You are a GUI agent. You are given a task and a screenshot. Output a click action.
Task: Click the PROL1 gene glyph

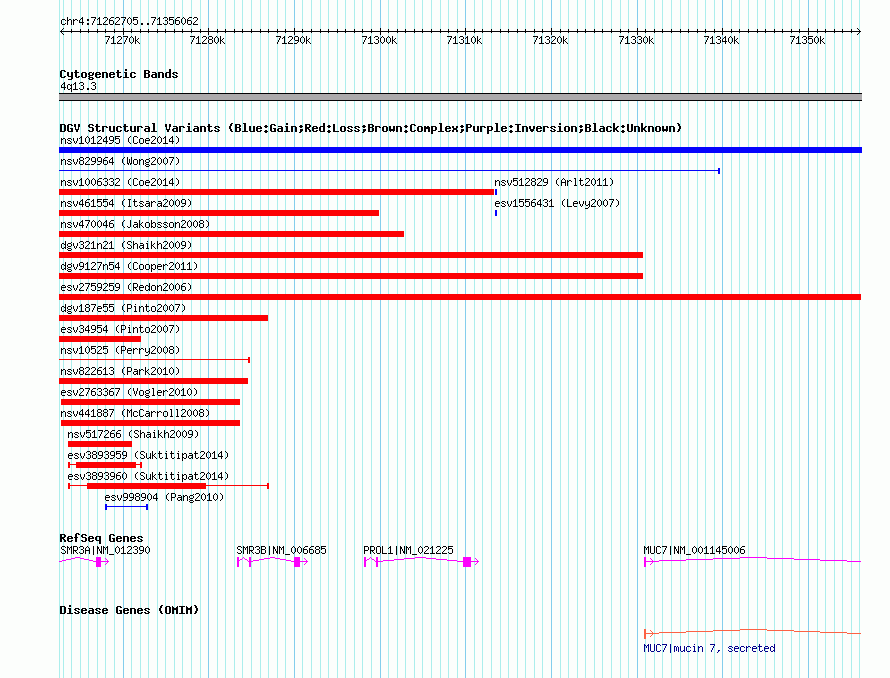pos(421,562)
